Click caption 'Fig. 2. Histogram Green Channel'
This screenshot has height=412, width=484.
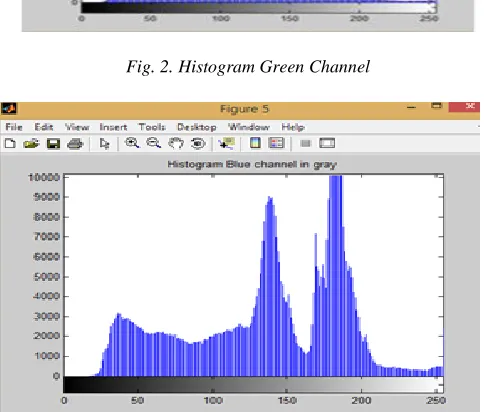click(x=248, y=67)
